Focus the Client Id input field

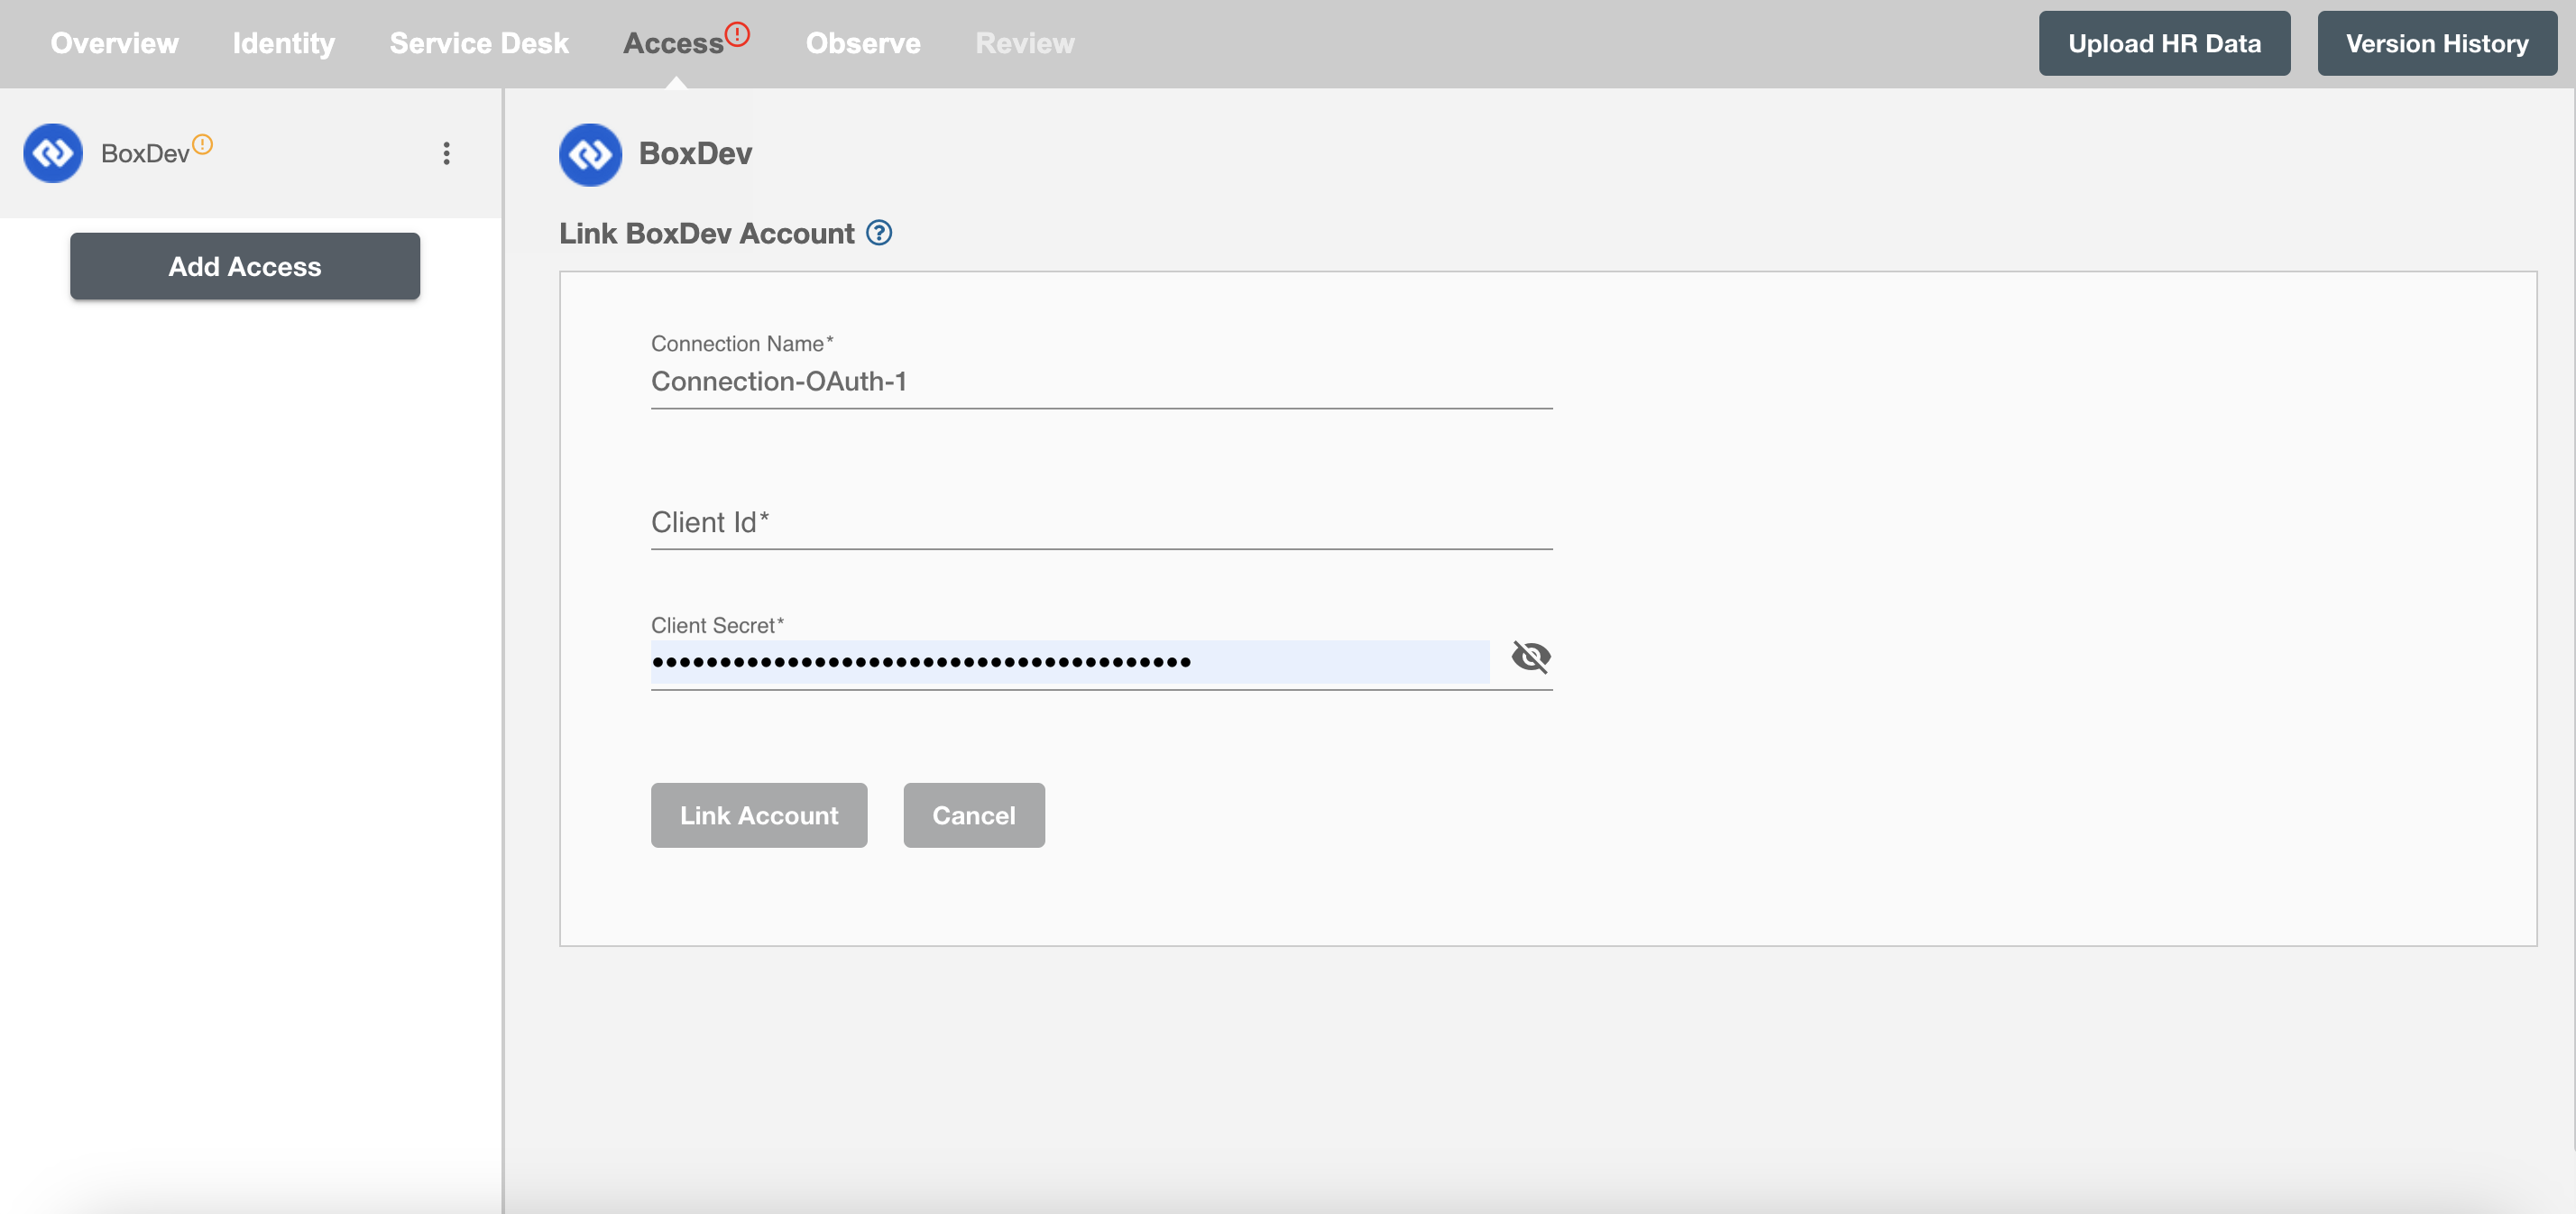[x=1101, y=522]
